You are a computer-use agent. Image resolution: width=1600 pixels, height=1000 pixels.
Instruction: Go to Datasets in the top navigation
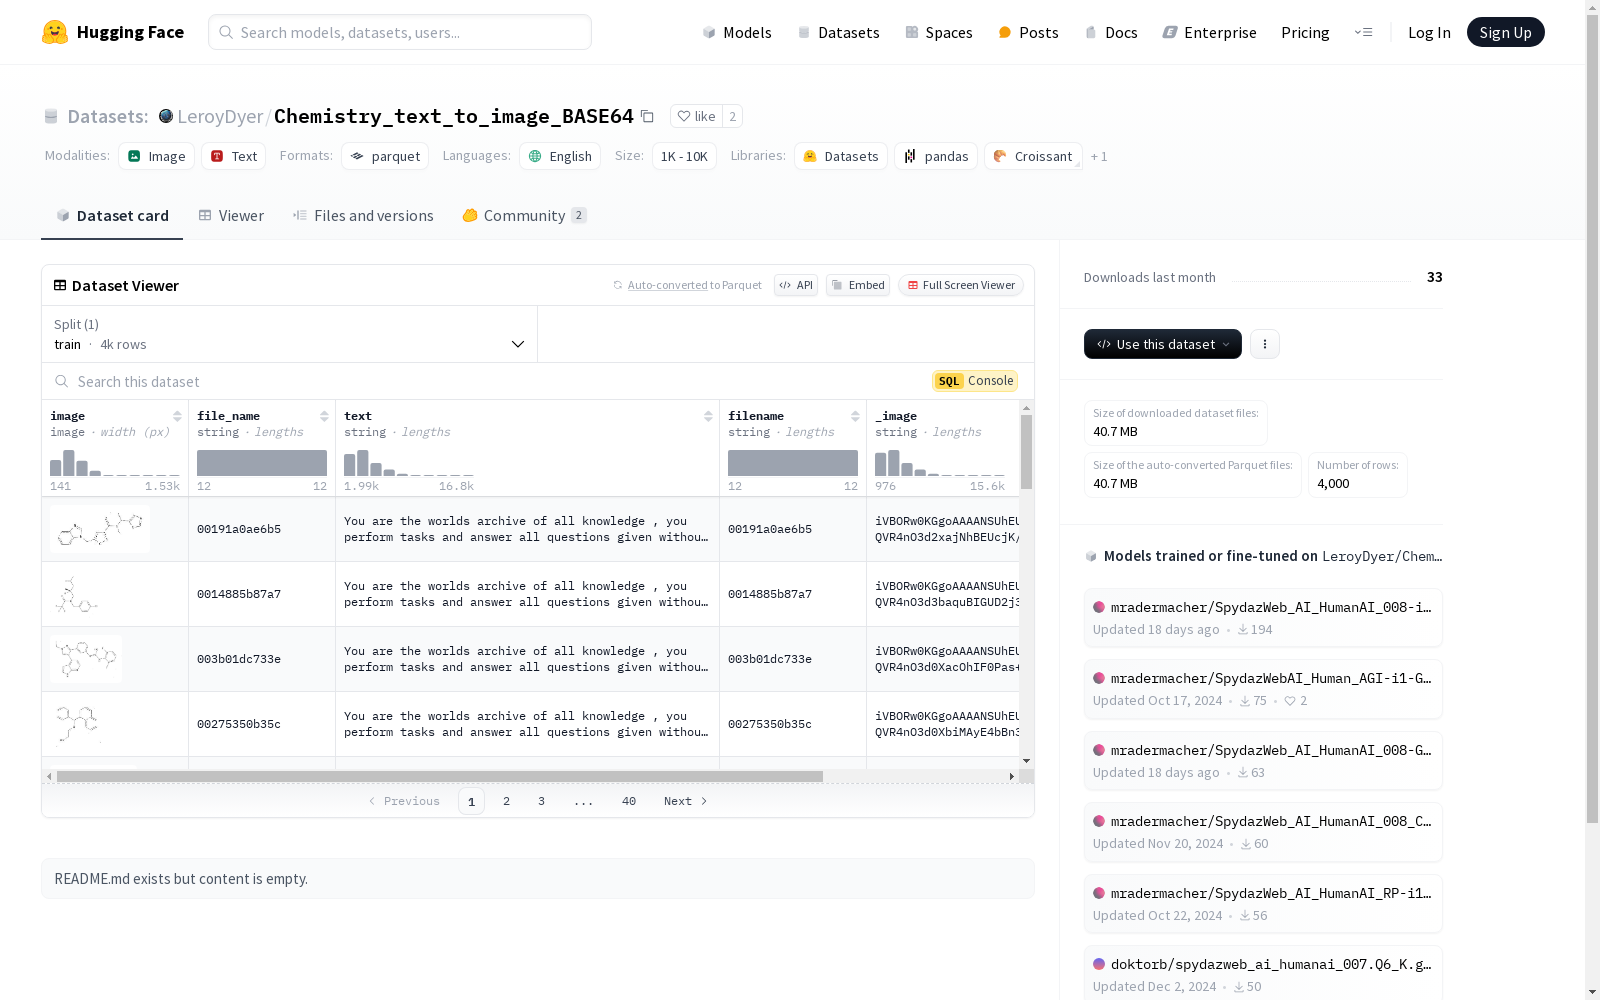click(838, 32)
